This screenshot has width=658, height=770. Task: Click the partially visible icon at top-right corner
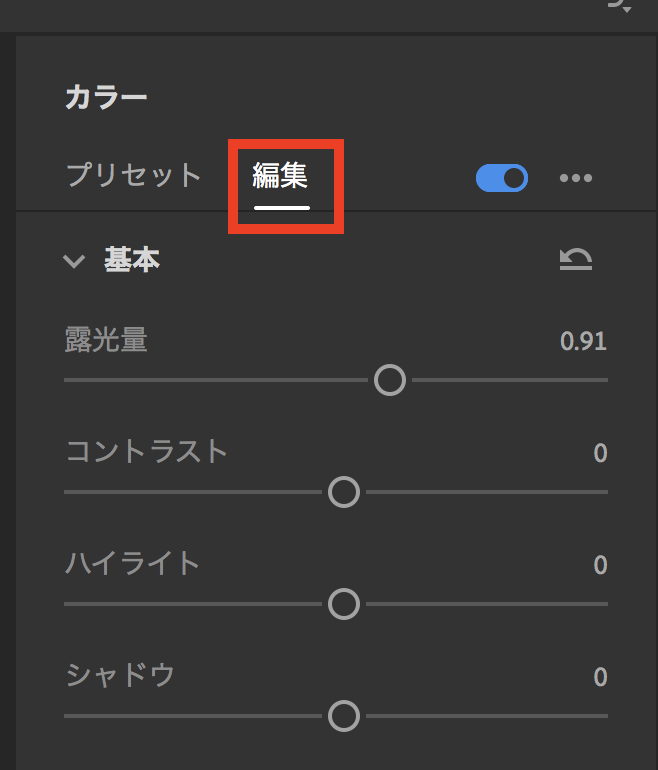(620, 6)
